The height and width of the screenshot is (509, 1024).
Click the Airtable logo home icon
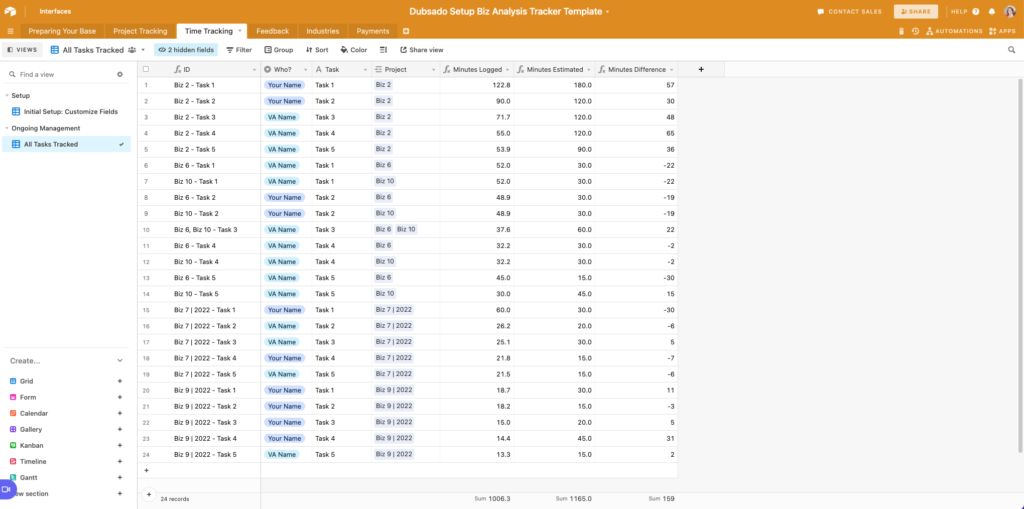pyautogui.click(x=10, y=11)
